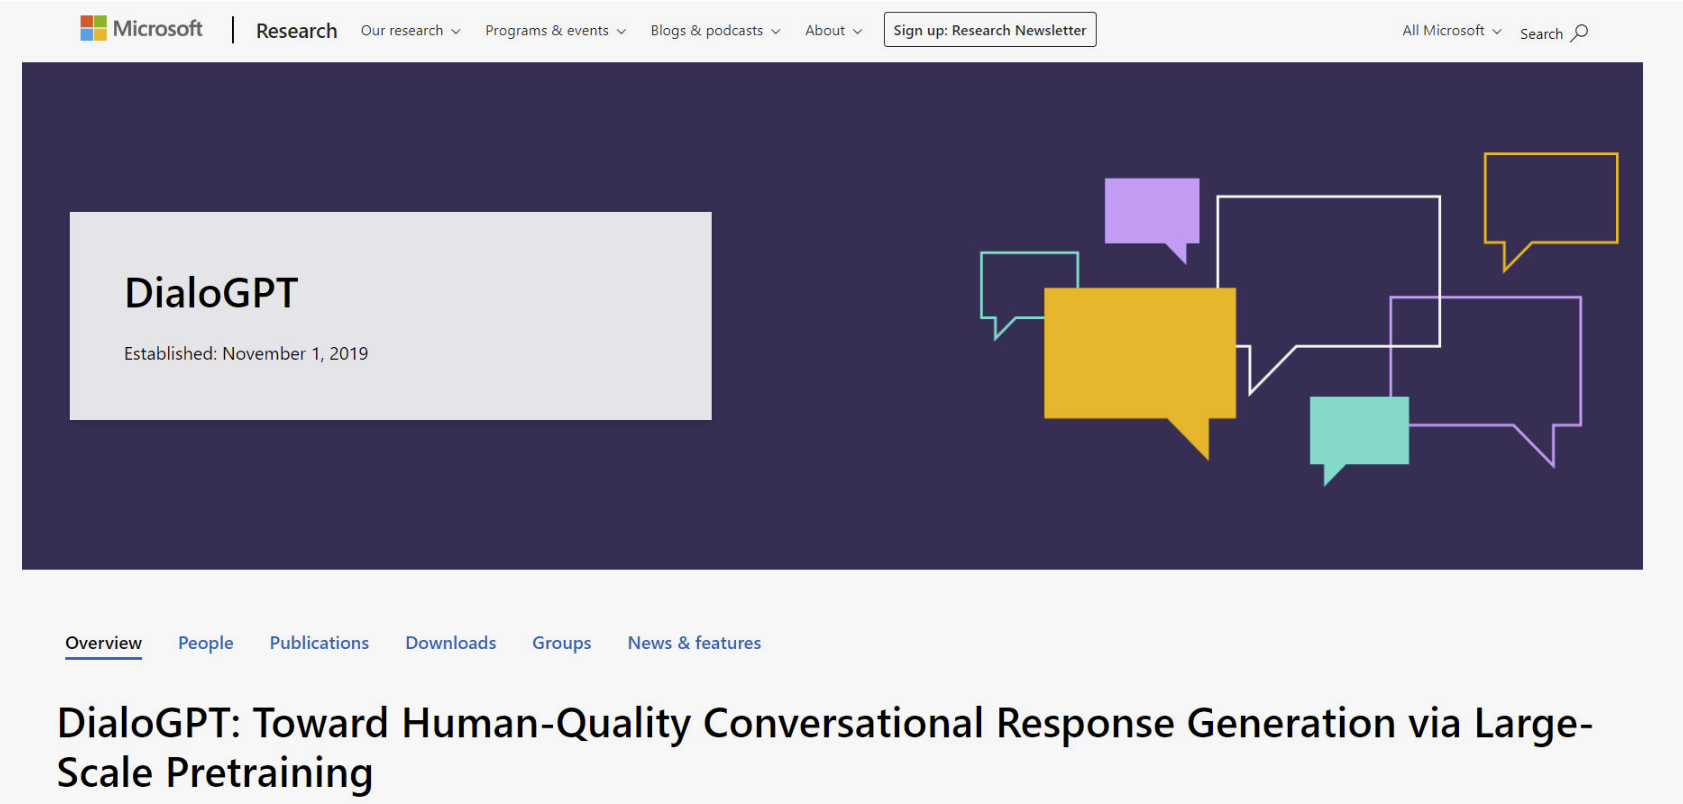Expand the Programs & events menu
The height and width of the screenshot is (804, 1683).
point(555,31)
